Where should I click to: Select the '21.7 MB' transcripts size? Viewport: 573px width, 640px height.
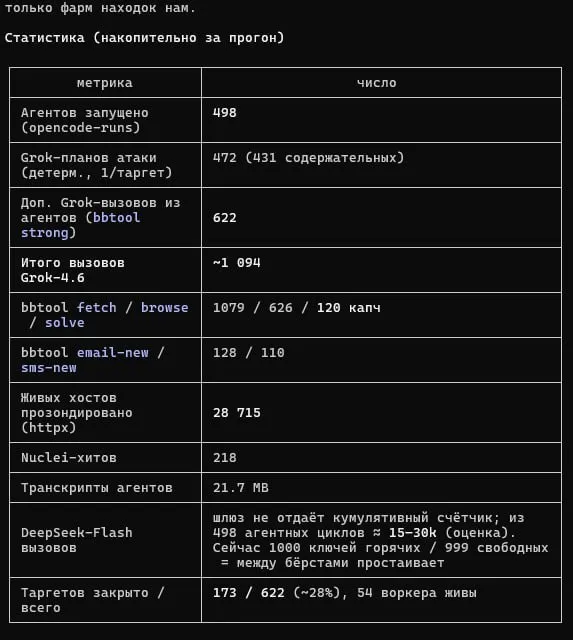[240, 487]
